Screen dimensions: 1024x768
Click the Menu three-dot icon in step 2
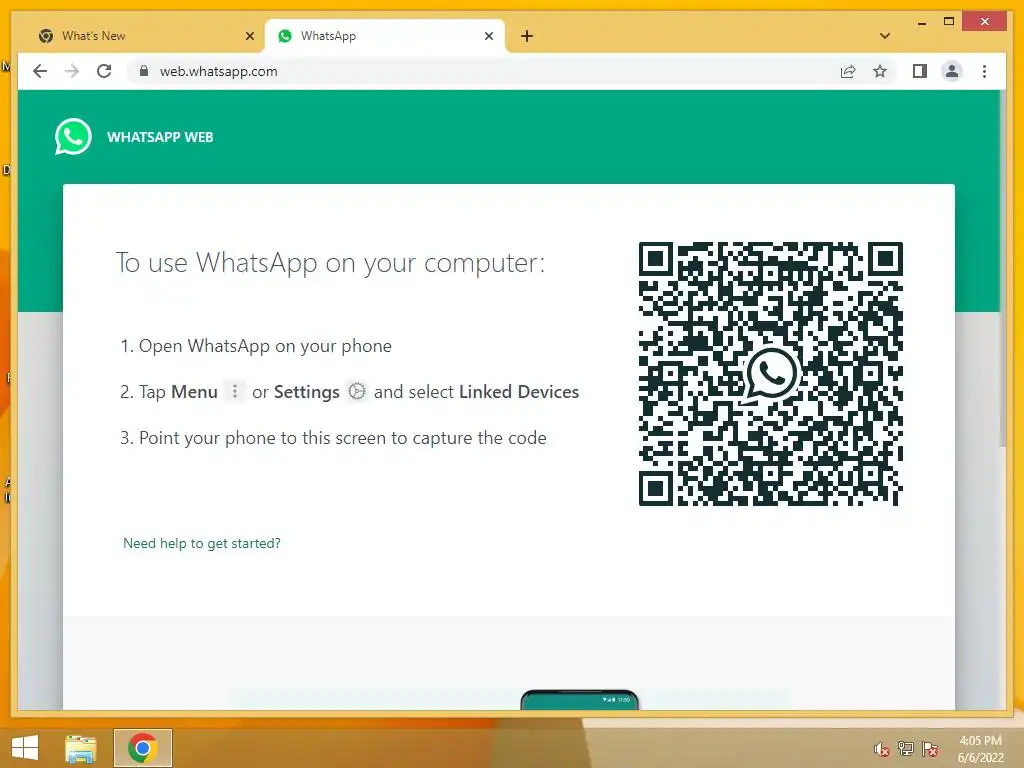[234, 391]
